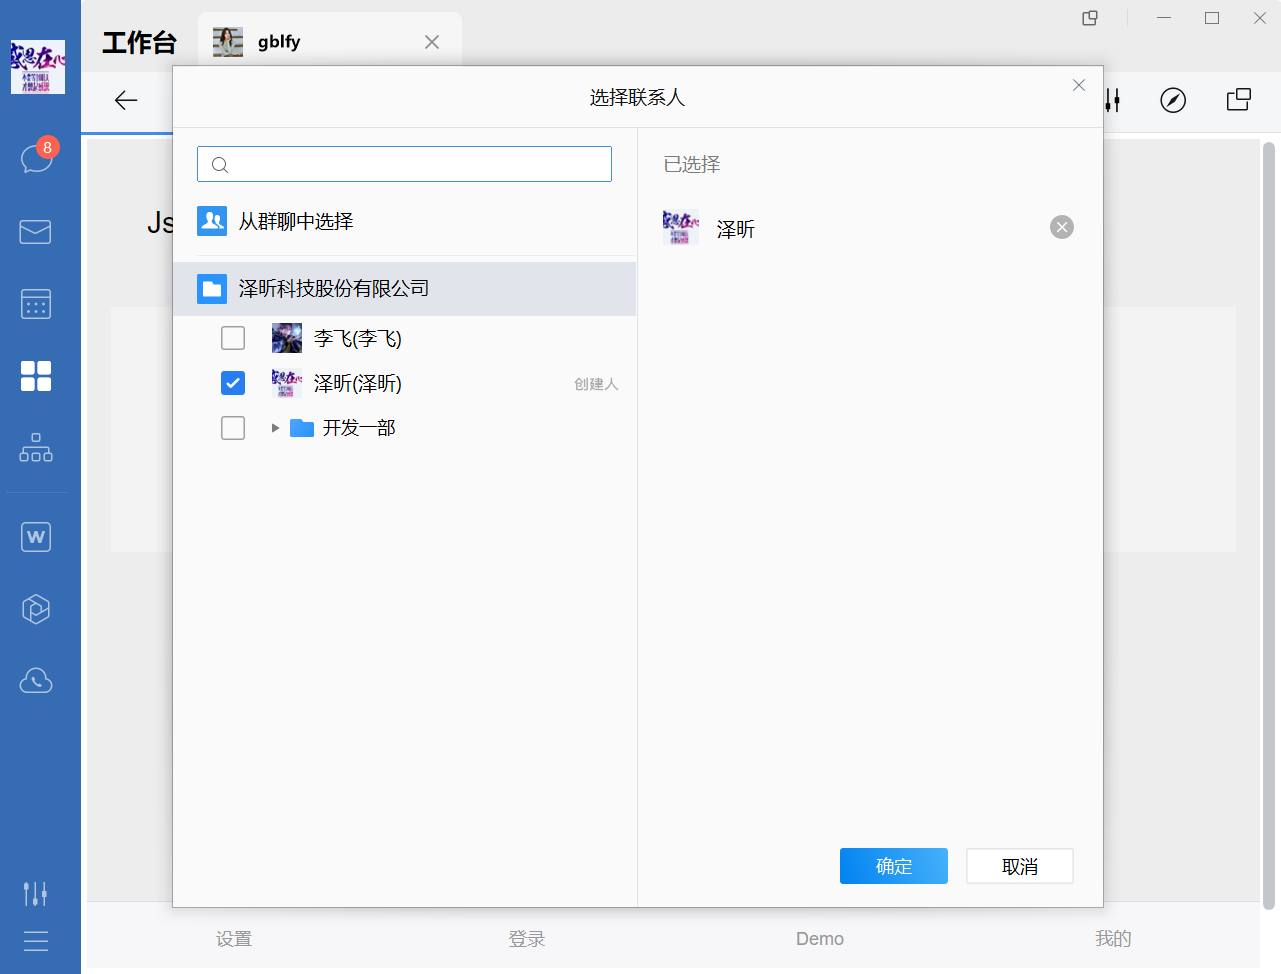Check the 开发一部 department checkbox
1281x974 pixels.
(x=232, y=428)
